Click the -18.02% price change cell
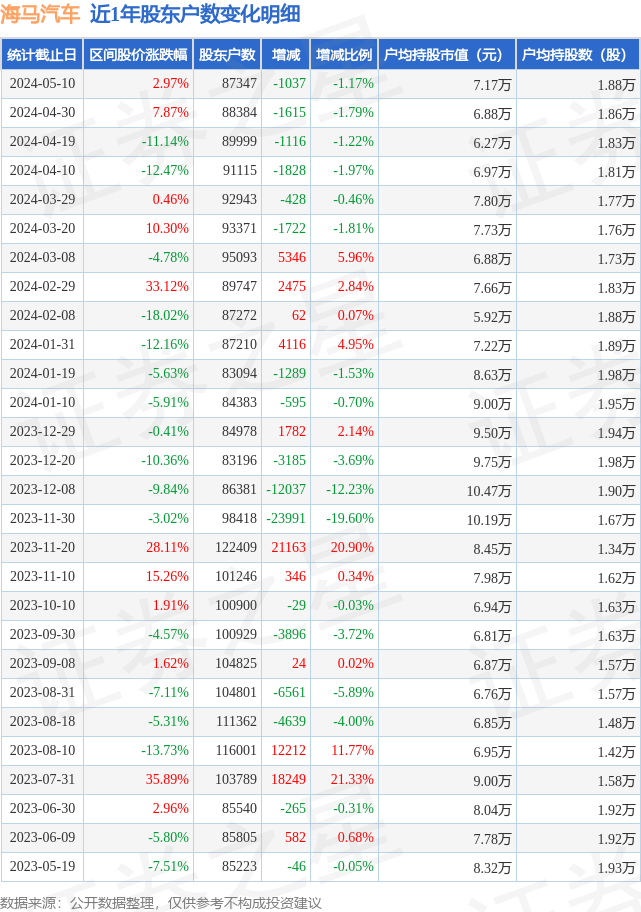641x912 pixels. point(164,317)
